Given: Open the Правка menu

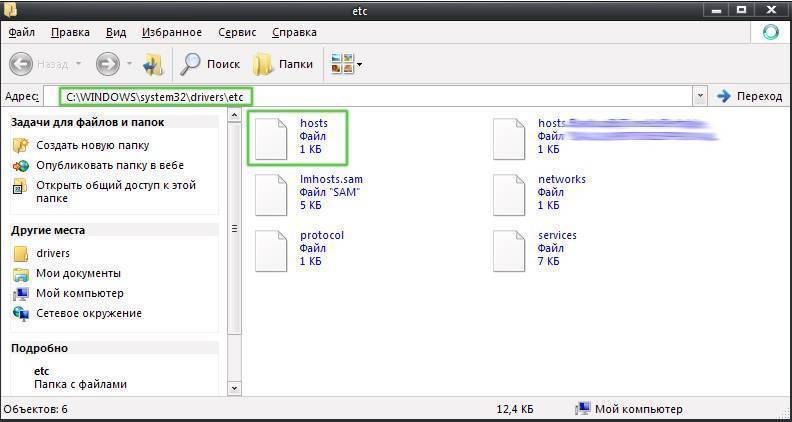Looking at the screenshot, I should click(70, 32).
